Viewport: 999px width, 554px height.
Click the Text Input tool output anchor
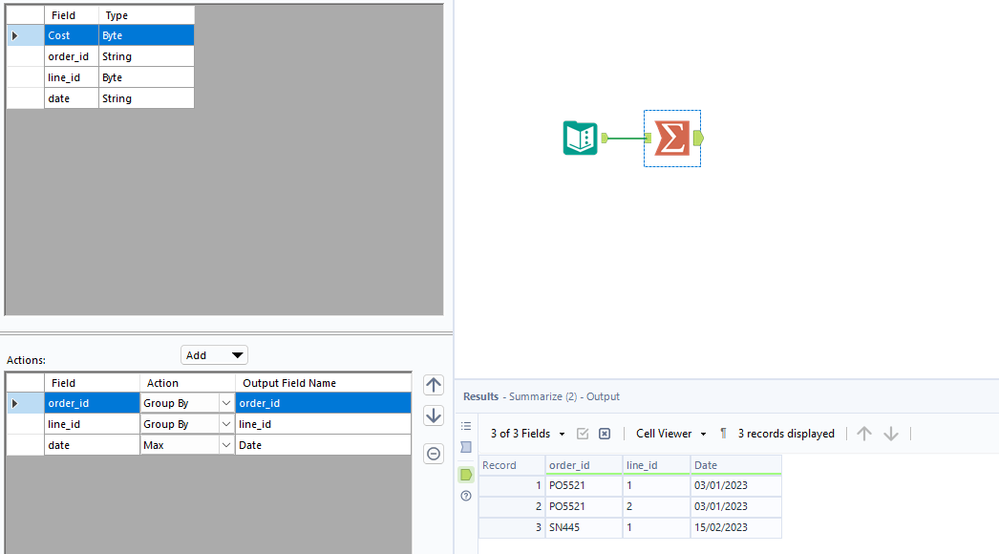(604, 138)
